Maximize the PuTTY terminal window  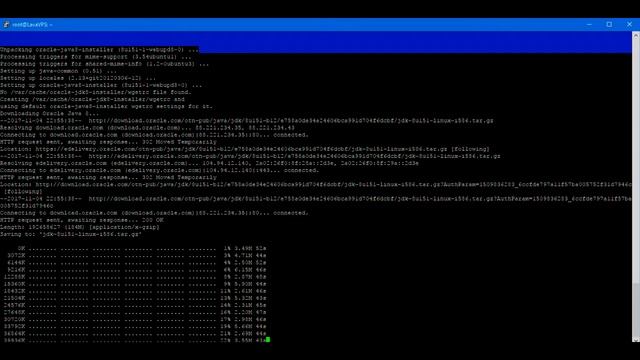pyautogui.click(x=609, y=24)
